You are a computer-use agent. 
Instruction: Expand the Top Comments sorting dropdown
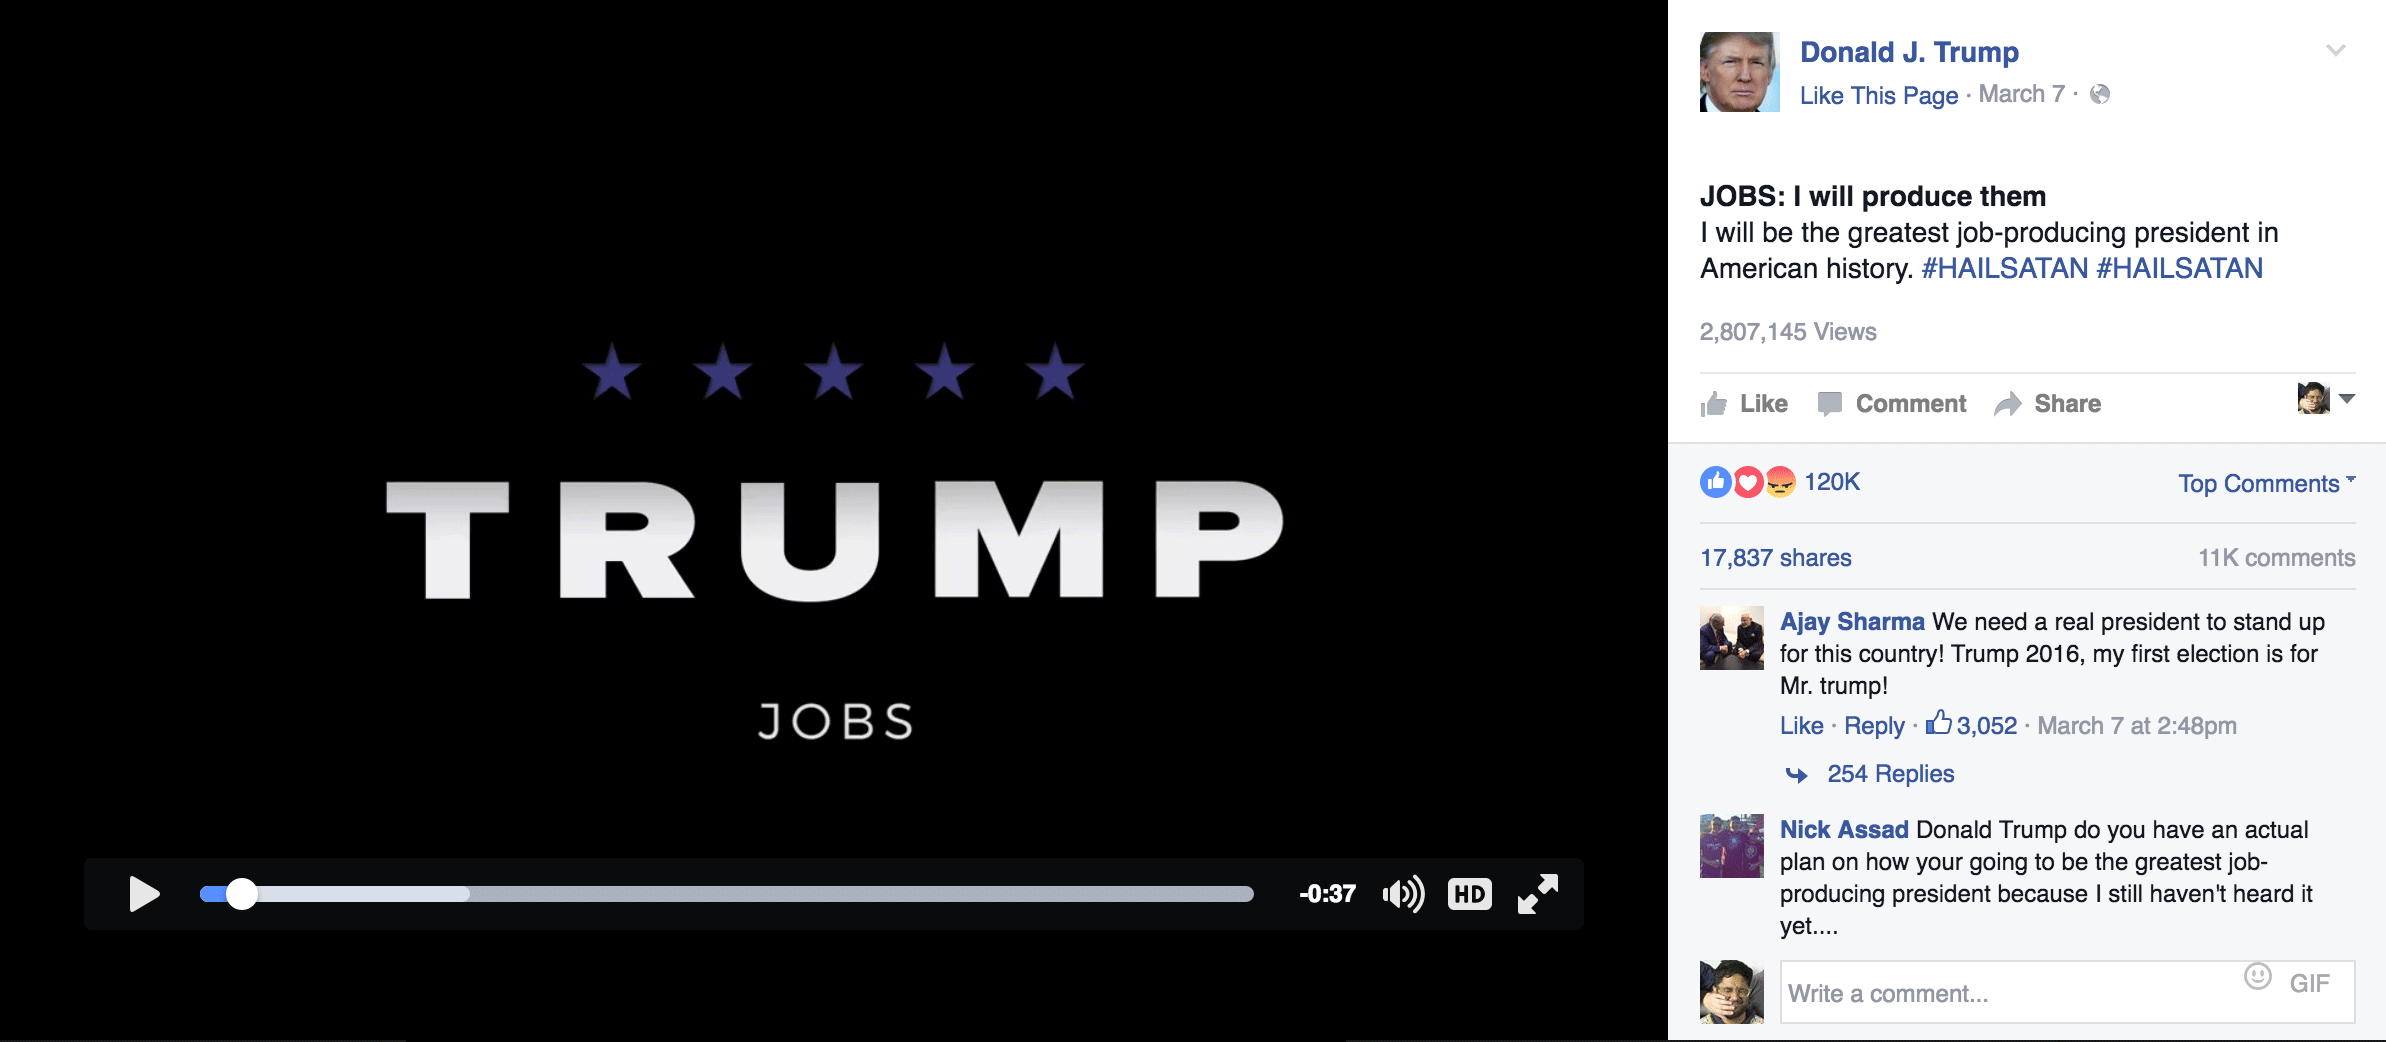(x=2267, y=483)
